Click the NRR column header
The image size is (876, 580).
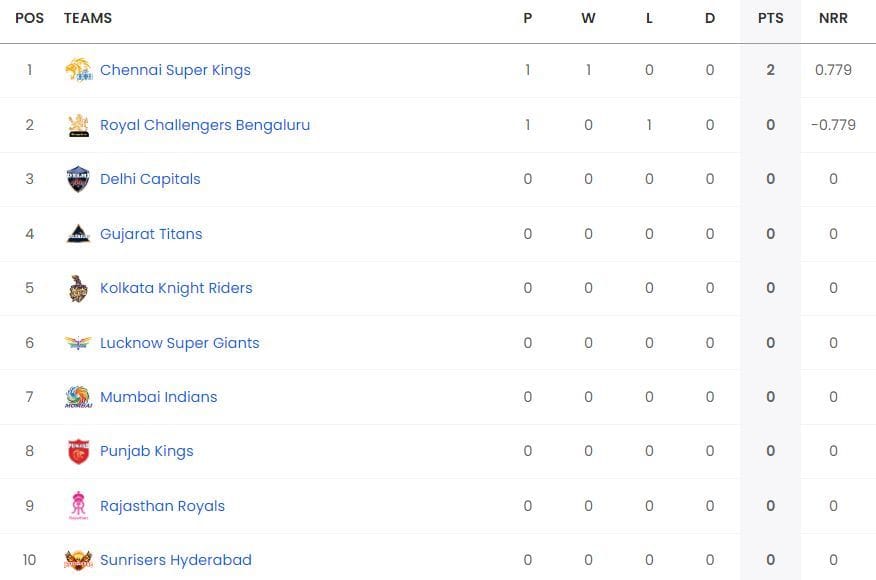(x=833, y=17)
